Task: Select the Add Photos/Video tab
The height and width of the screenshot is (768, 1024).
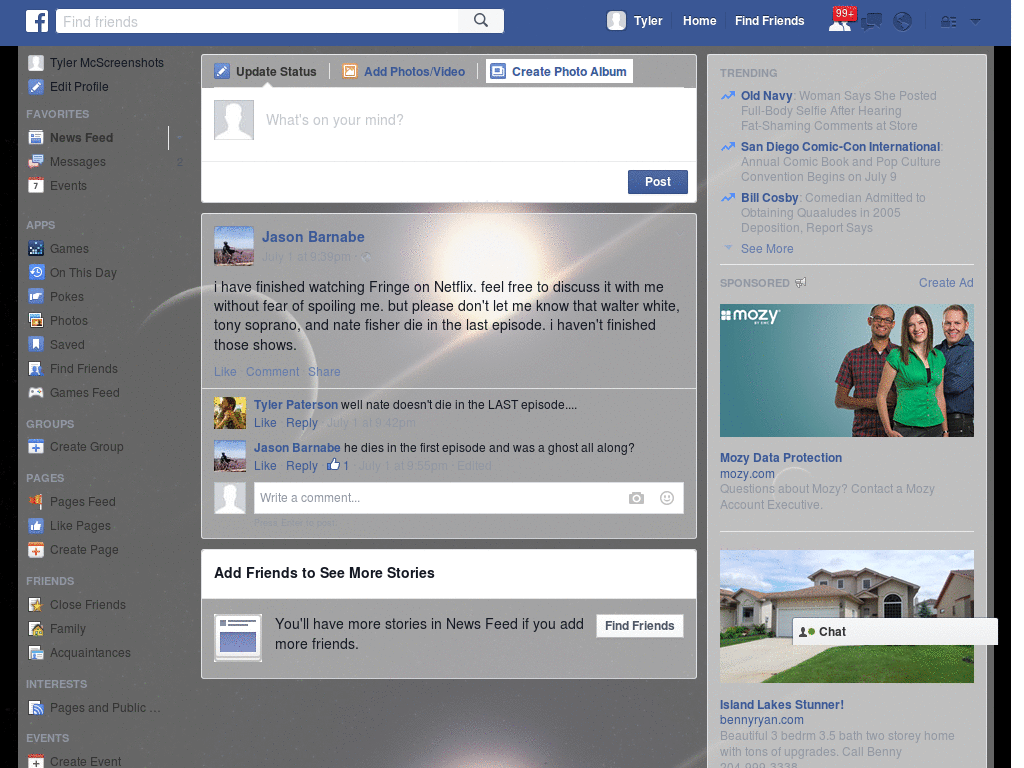Action: (404, 71)
